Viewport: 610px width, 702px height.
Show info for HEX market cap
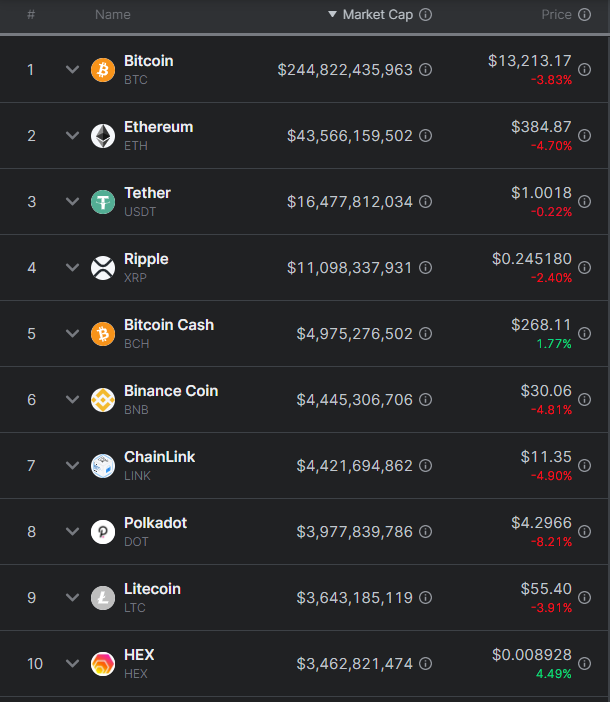426,664
